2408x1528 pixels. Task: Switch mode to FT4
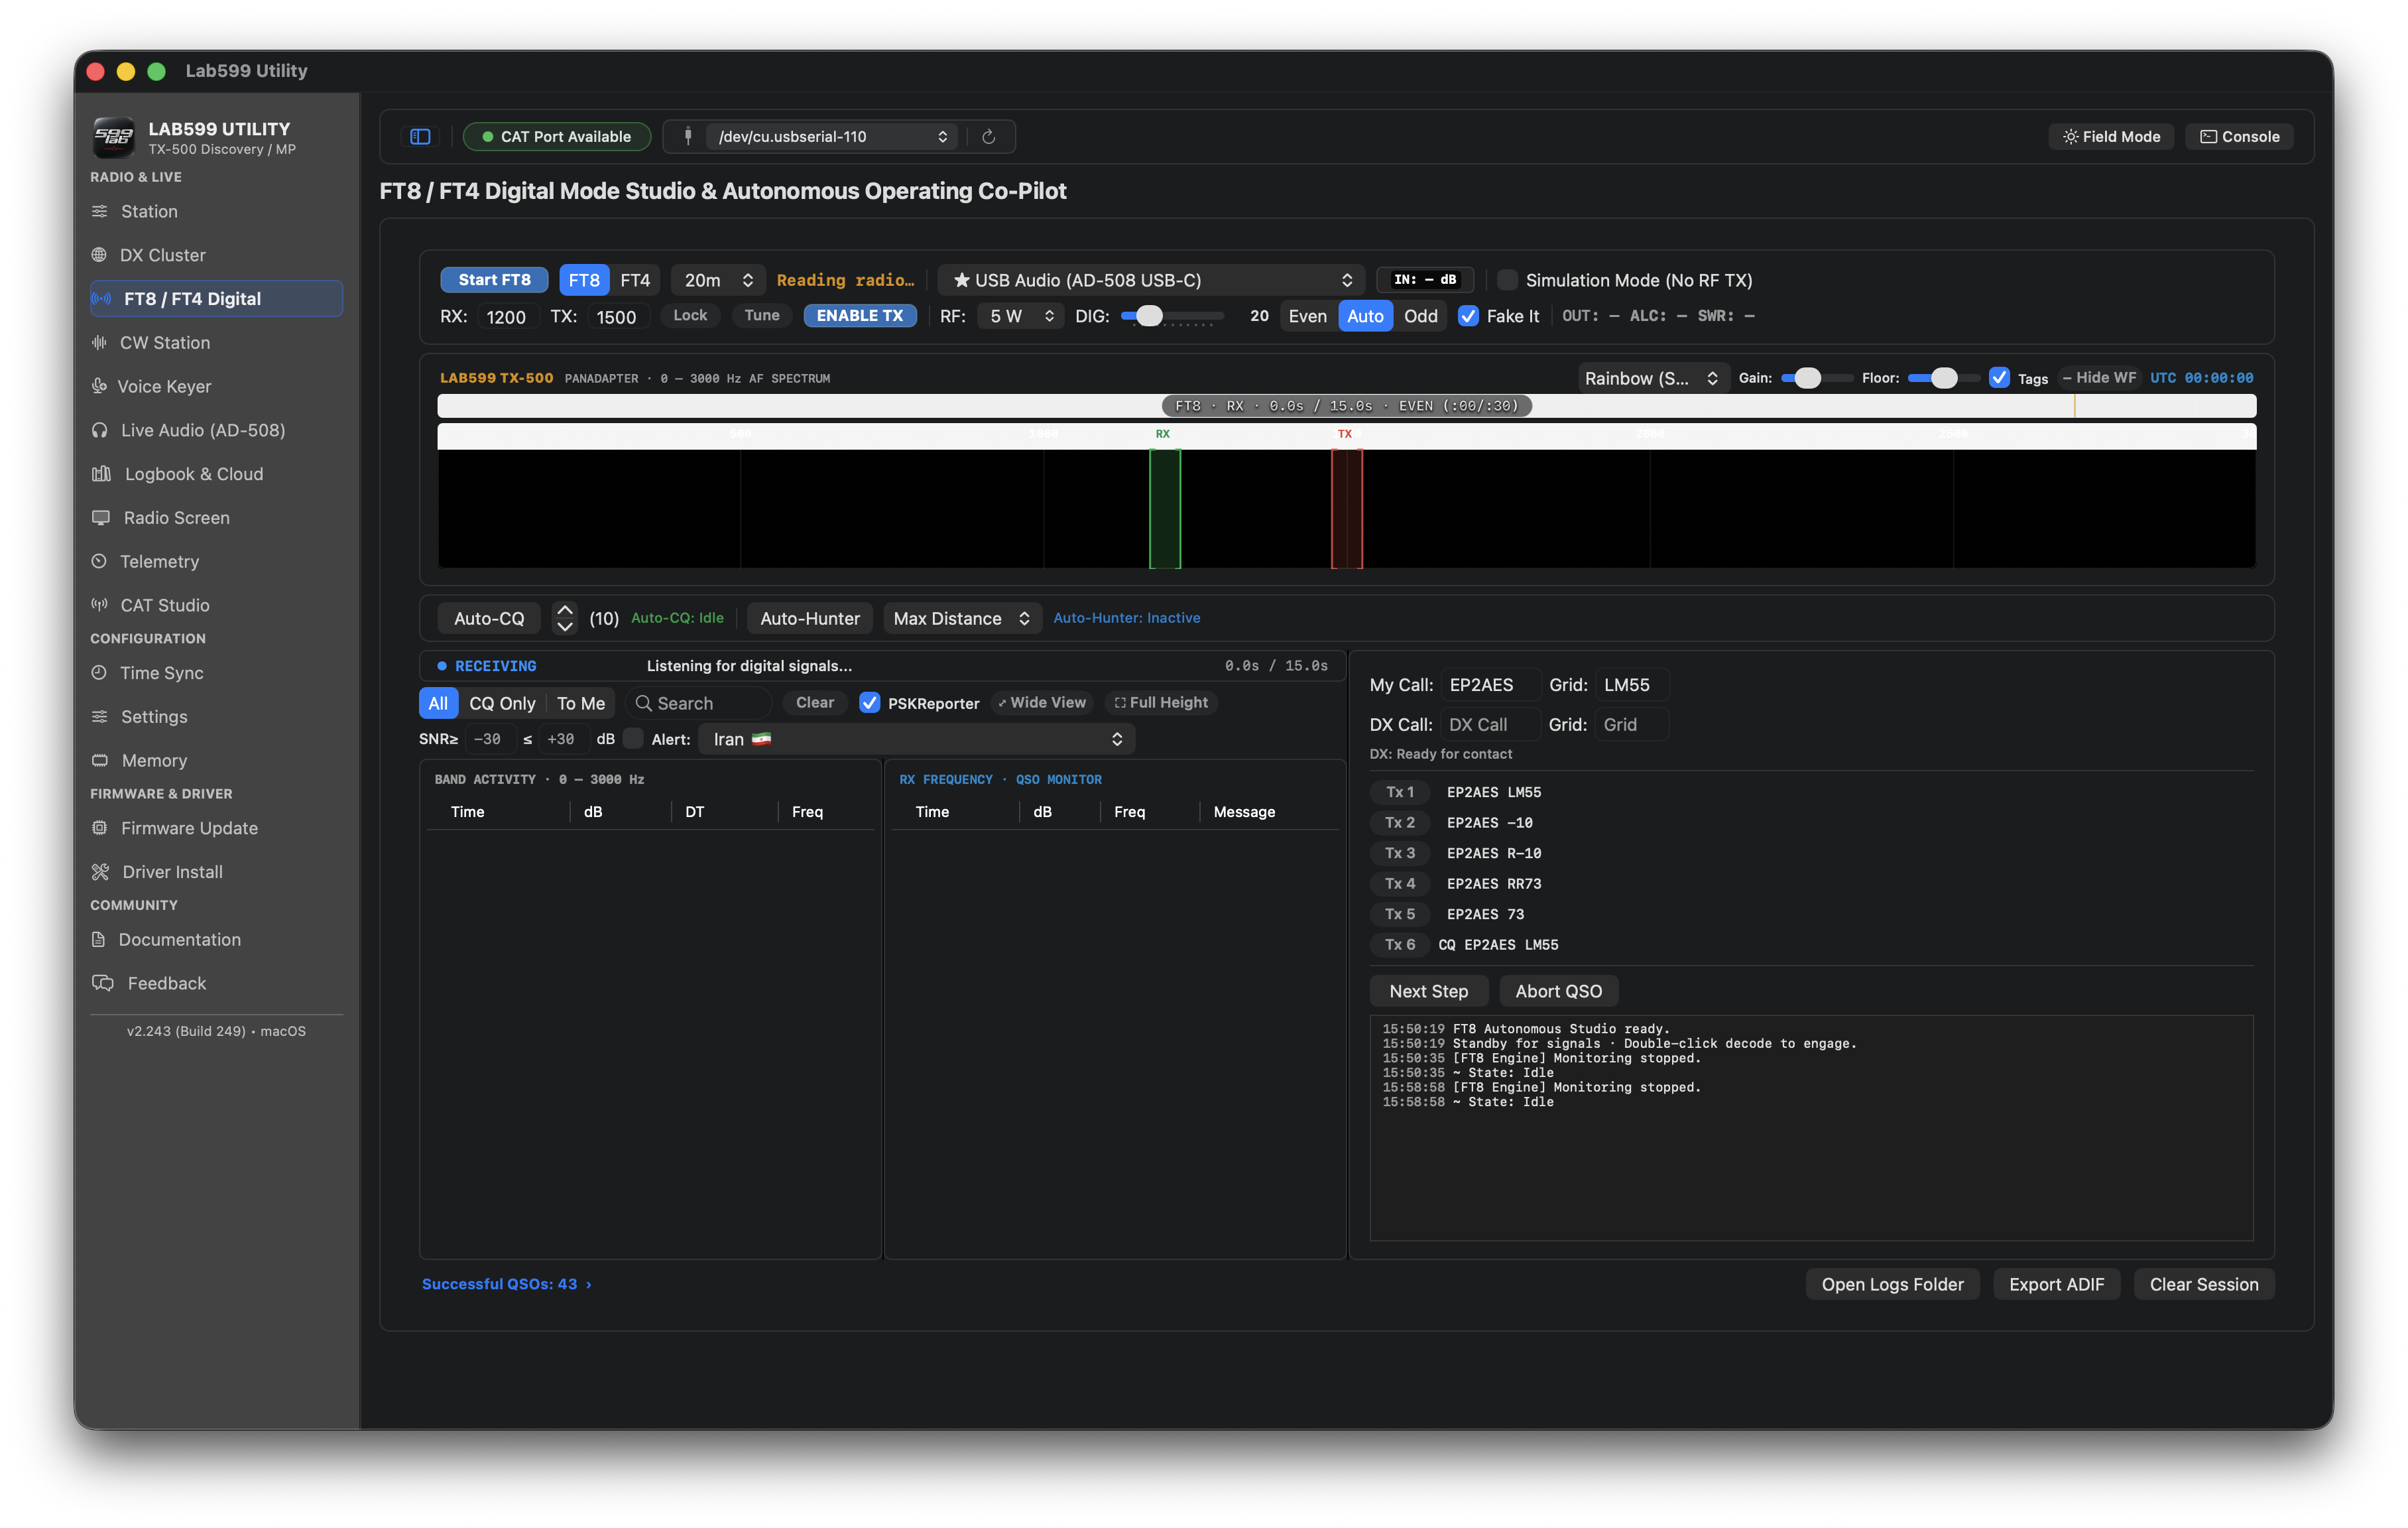point(635,280)
